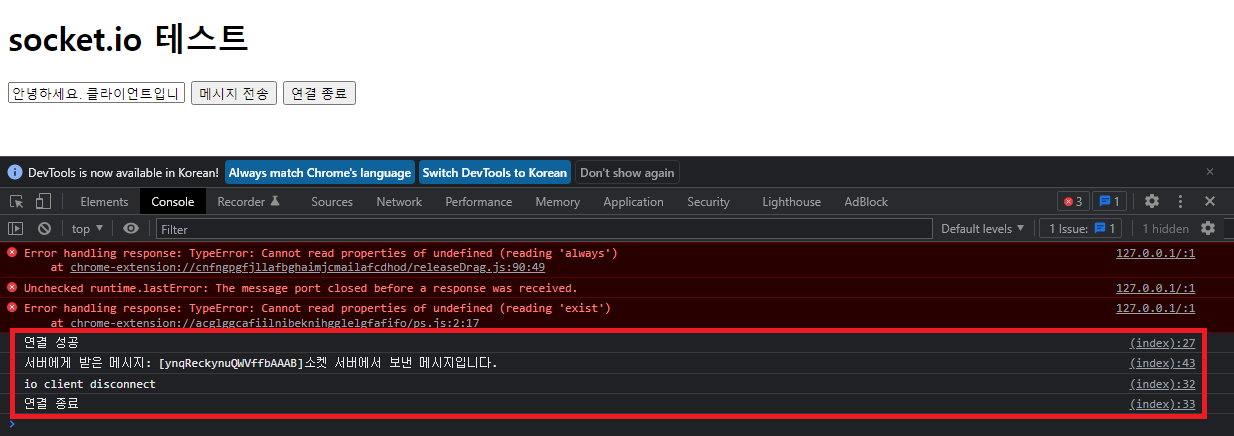
Task: Click the 연결 종료 button on the page
Action: (x=319, y=93)
